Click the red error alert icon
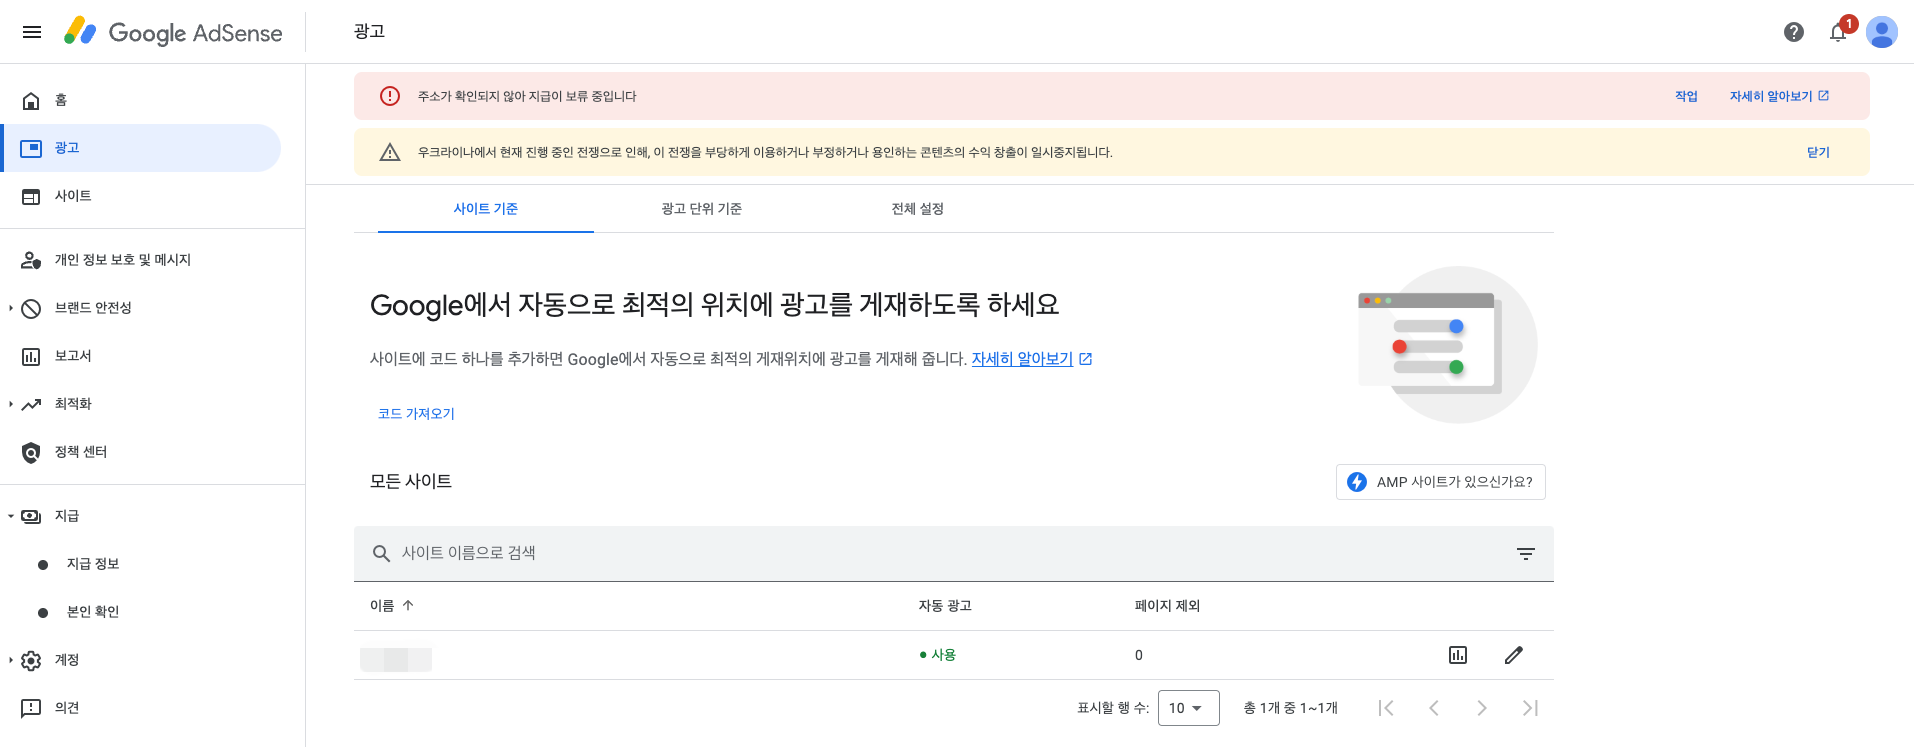1914x747 pixels. tap(390, 96)
